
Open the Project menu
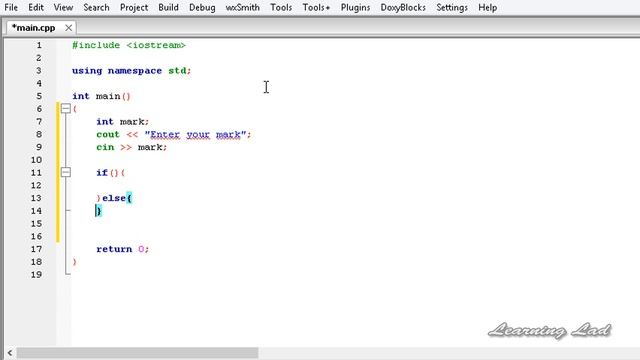point(134,7)
